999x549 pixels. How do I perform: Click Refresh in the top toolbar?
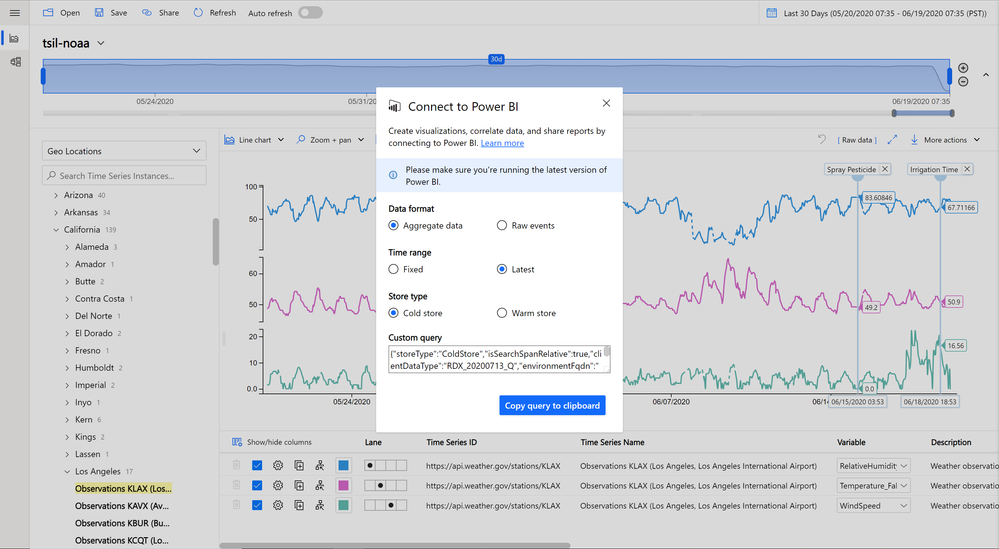215,13
